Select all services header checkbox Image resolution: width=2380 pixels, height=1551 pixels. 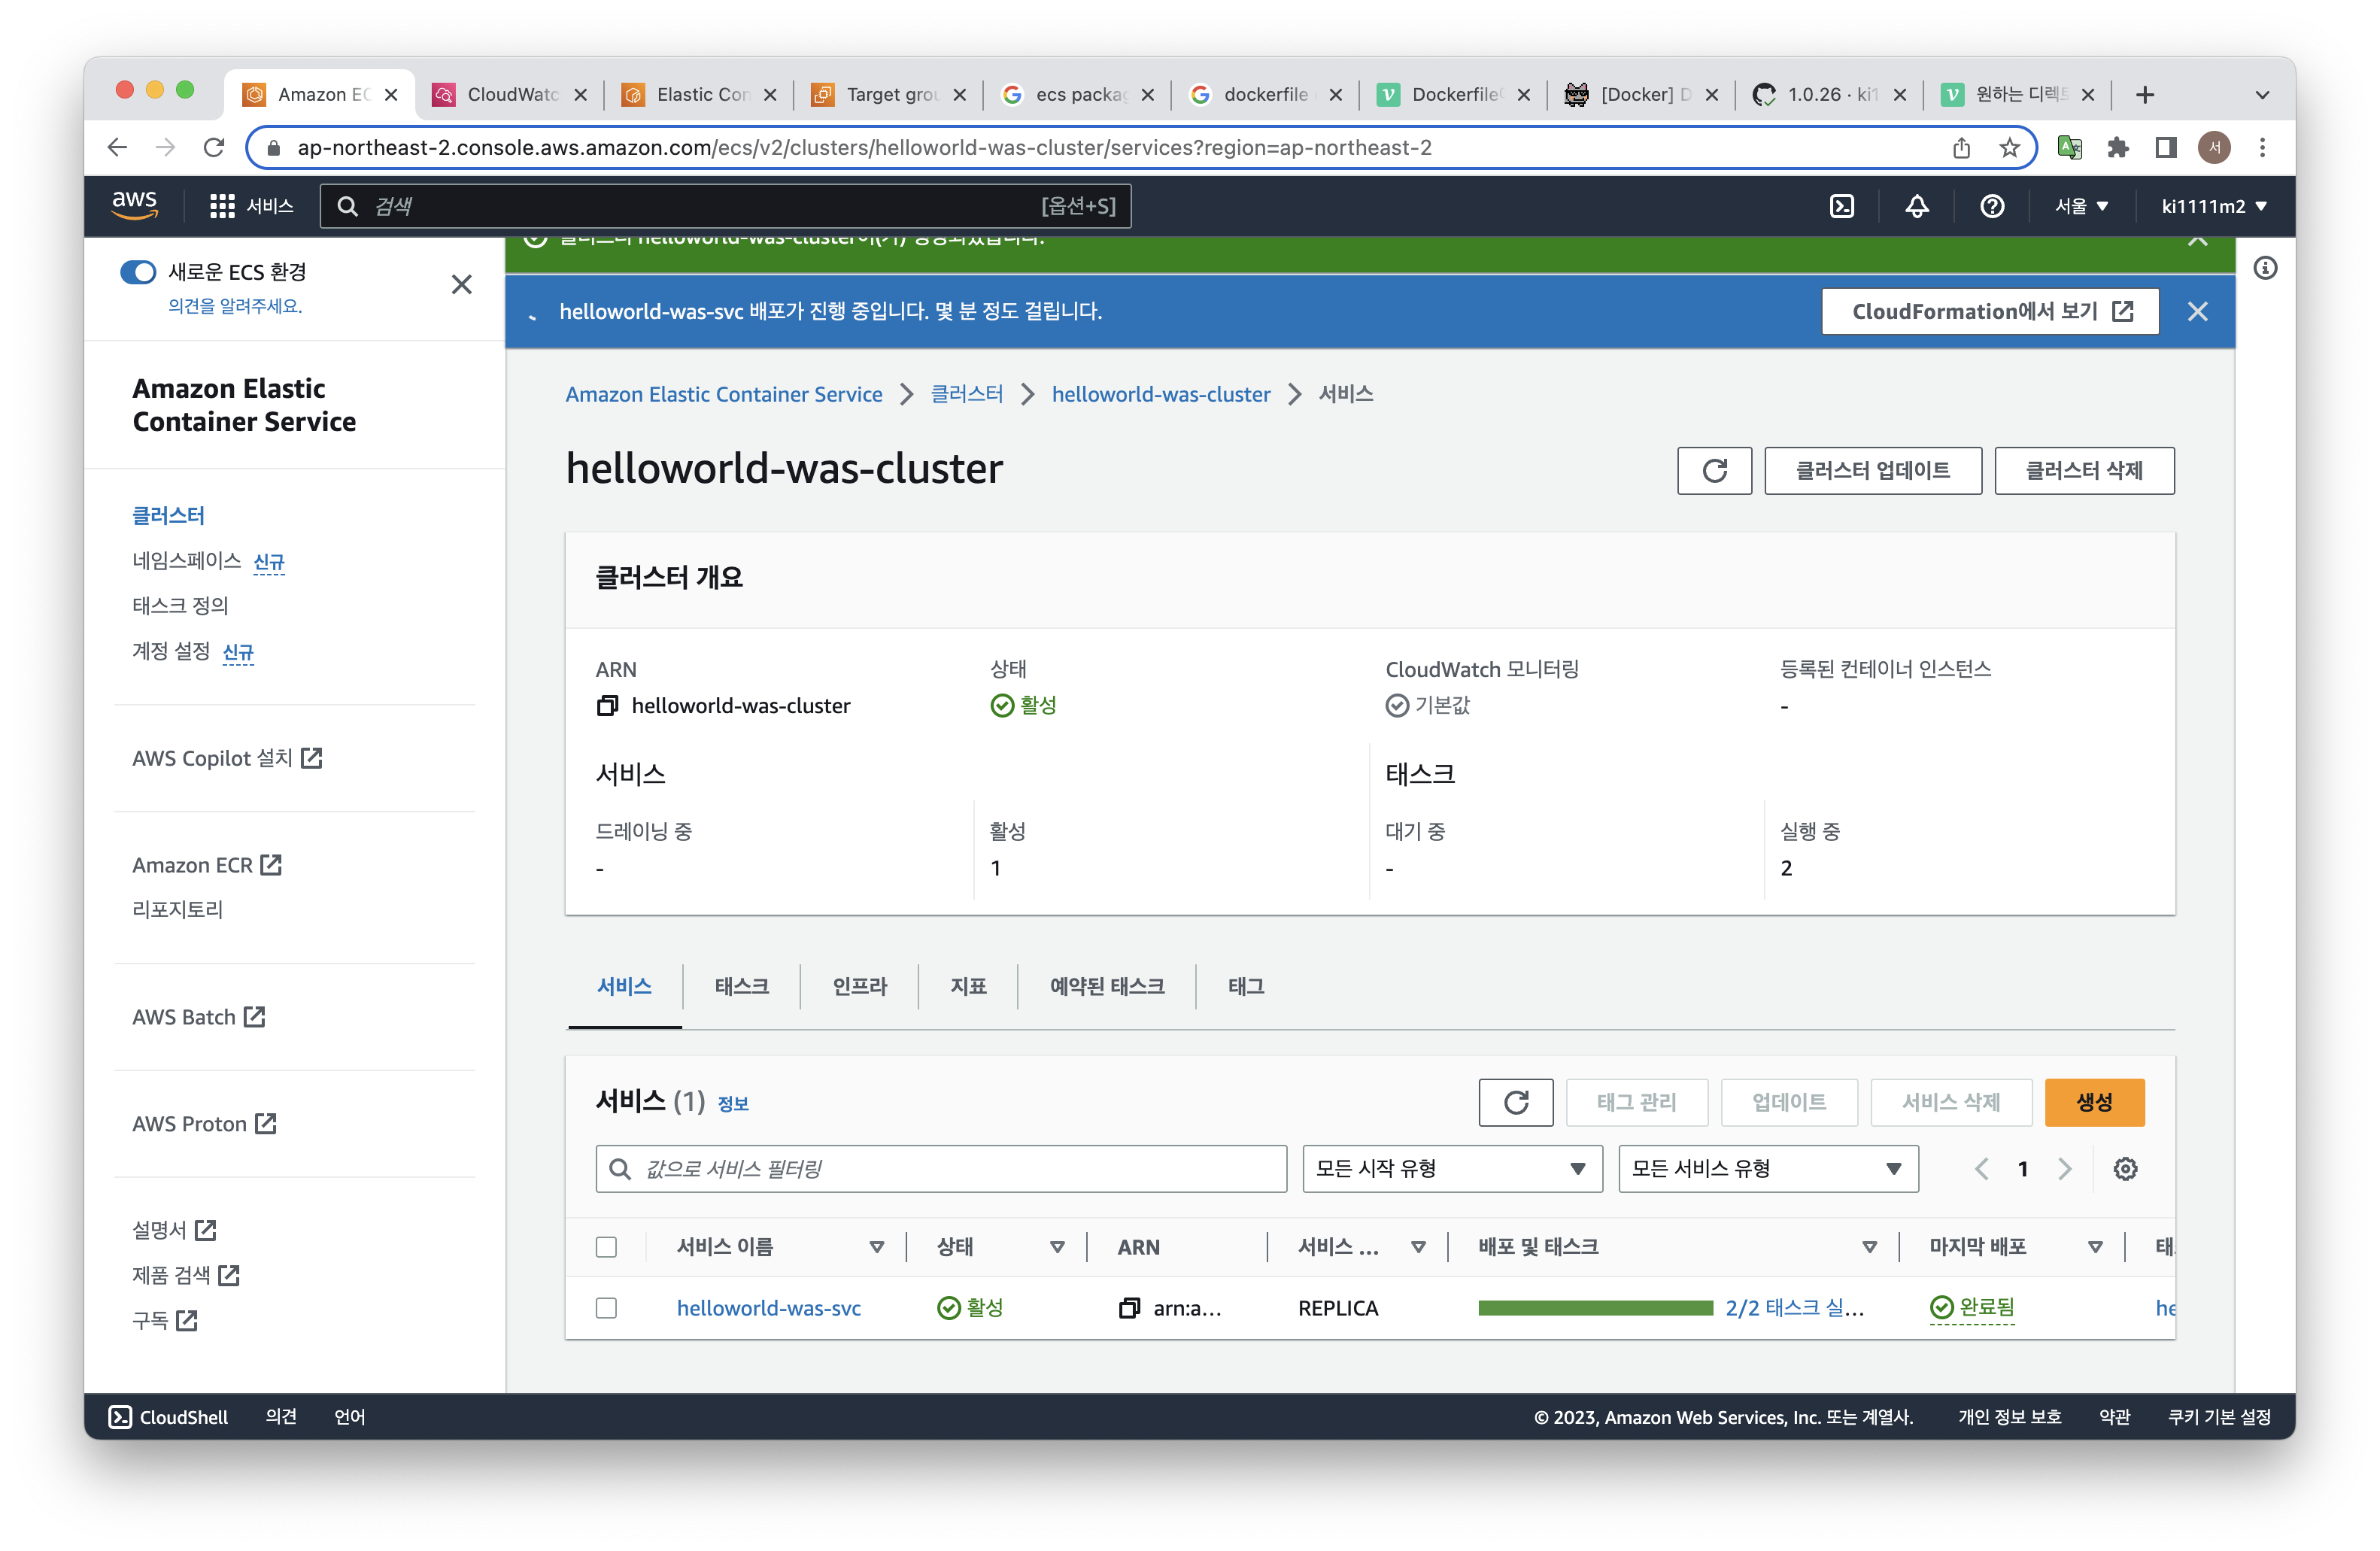point(606,1247)
